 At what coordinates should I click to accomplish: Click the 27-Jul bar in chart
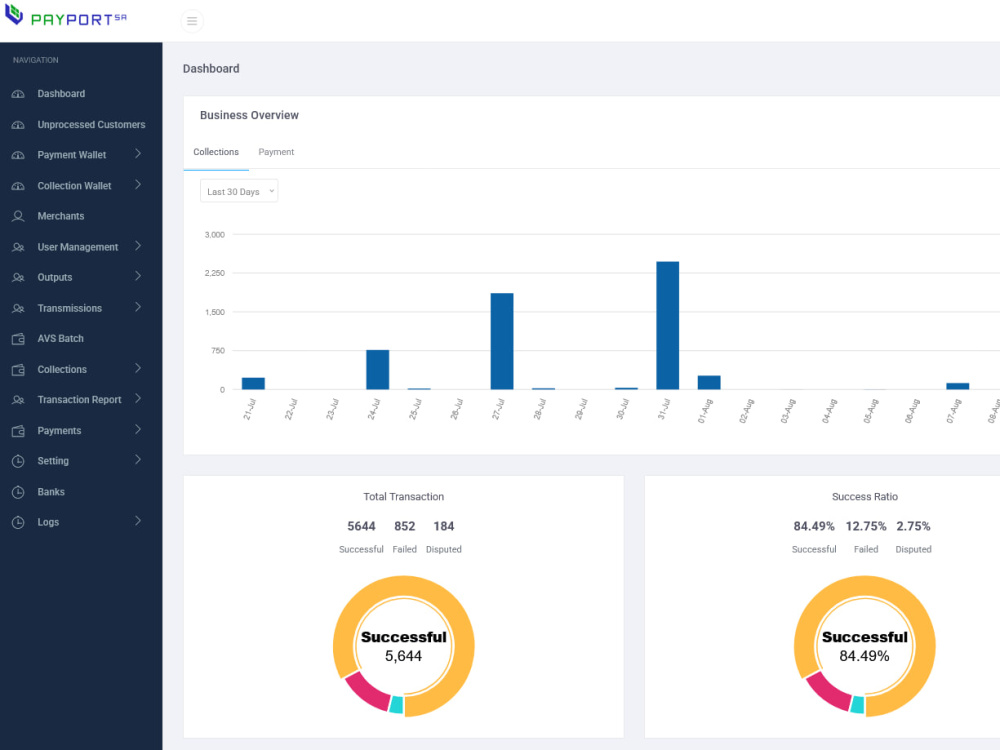(x=502, y=341)
